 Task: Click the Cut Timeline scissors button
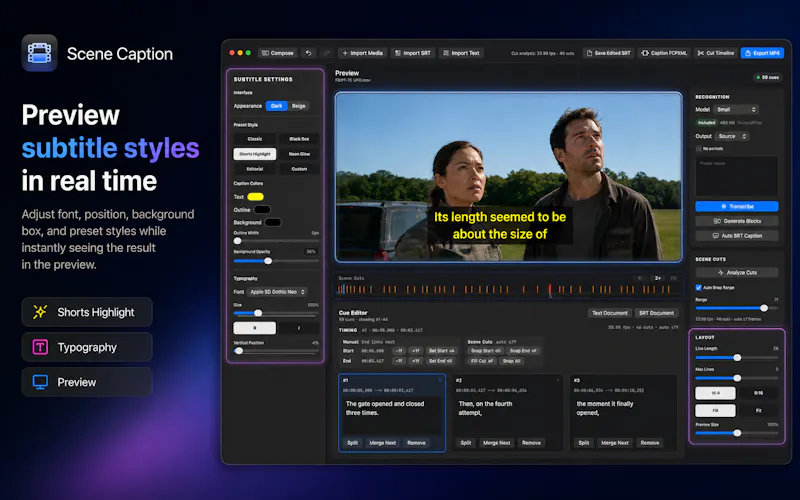[715, 53]
